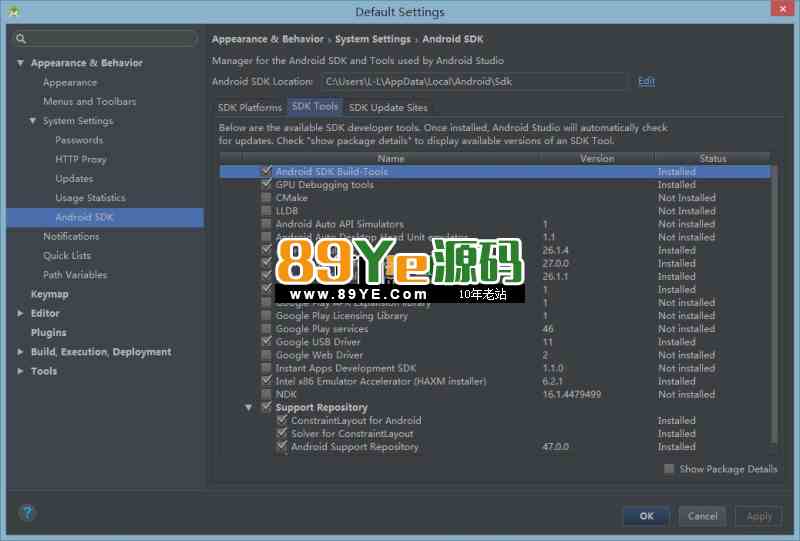Screen dimensions: 800x541
Task: Click Google Play services version 46
Action: pos(548,329)
